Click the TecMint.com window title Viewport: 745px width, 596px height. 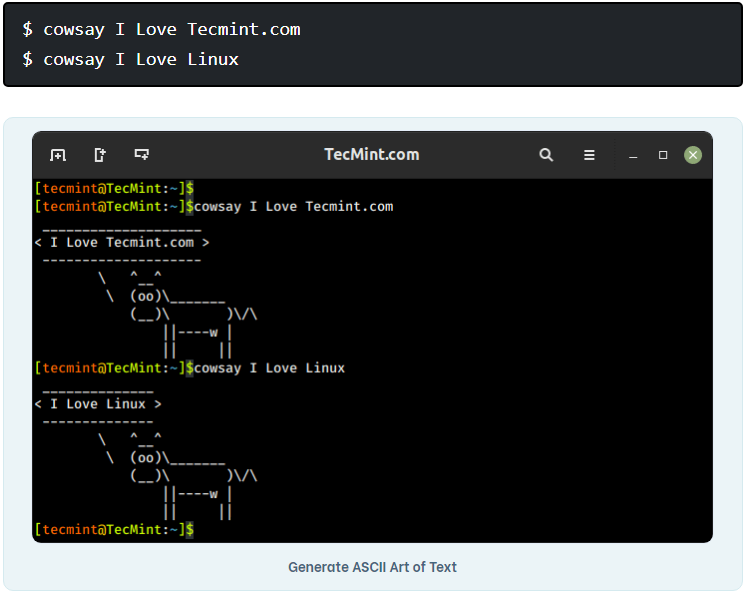click(372, 155)
